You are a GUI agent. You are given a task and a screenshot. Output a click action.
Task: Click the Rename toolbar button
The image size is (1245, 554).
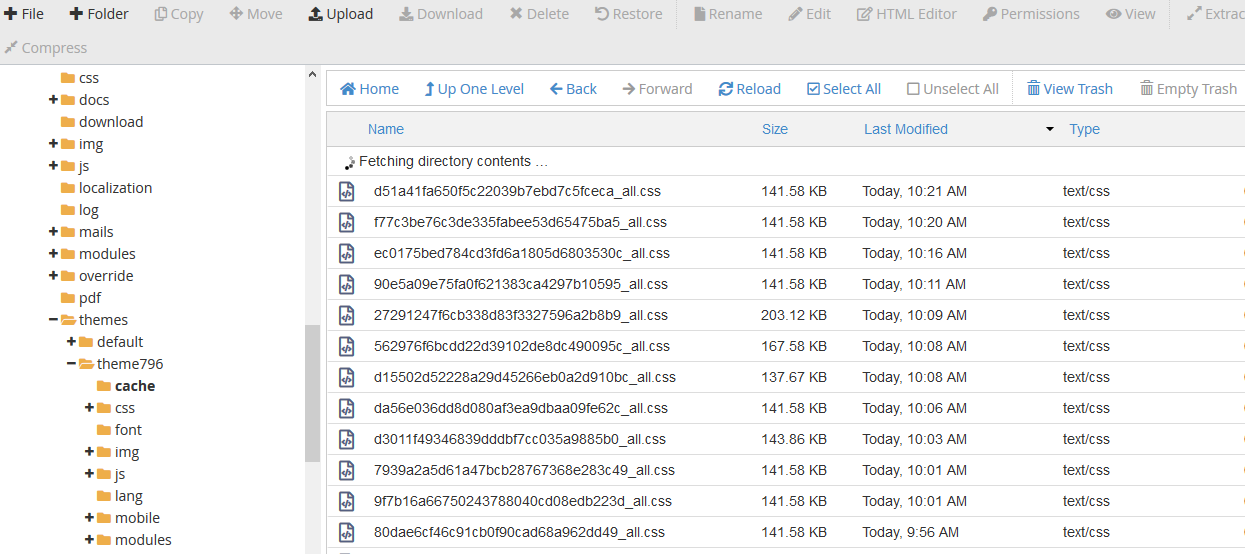click(727, 14)
